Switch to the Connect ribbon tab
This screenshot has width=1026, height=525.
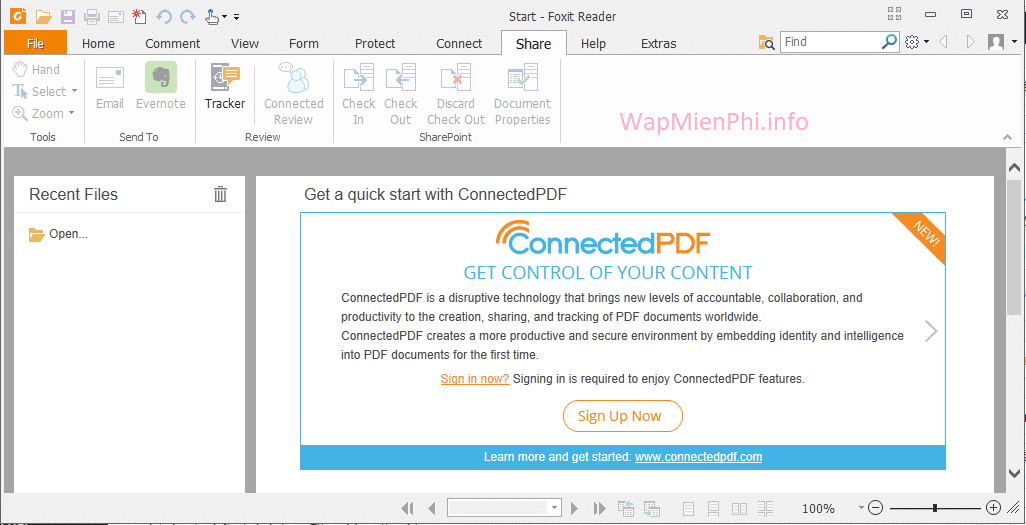(459, 44)
